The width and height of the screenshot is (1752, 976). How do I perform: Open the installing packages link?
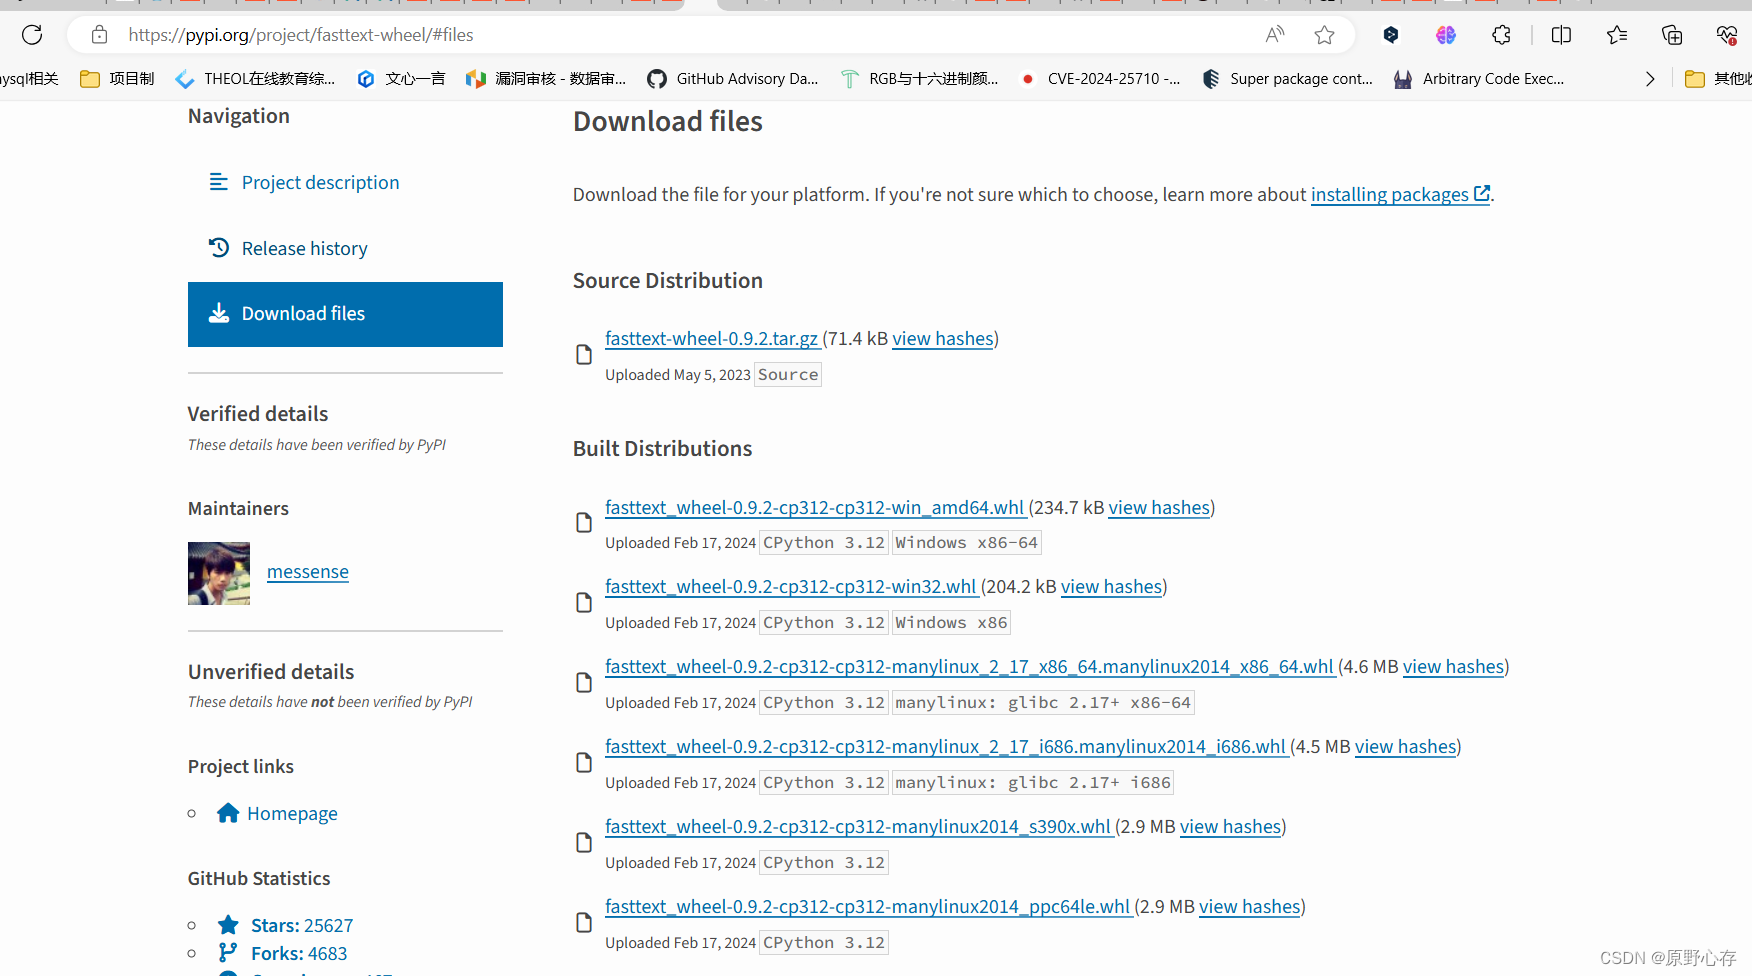click(1390, 194)
